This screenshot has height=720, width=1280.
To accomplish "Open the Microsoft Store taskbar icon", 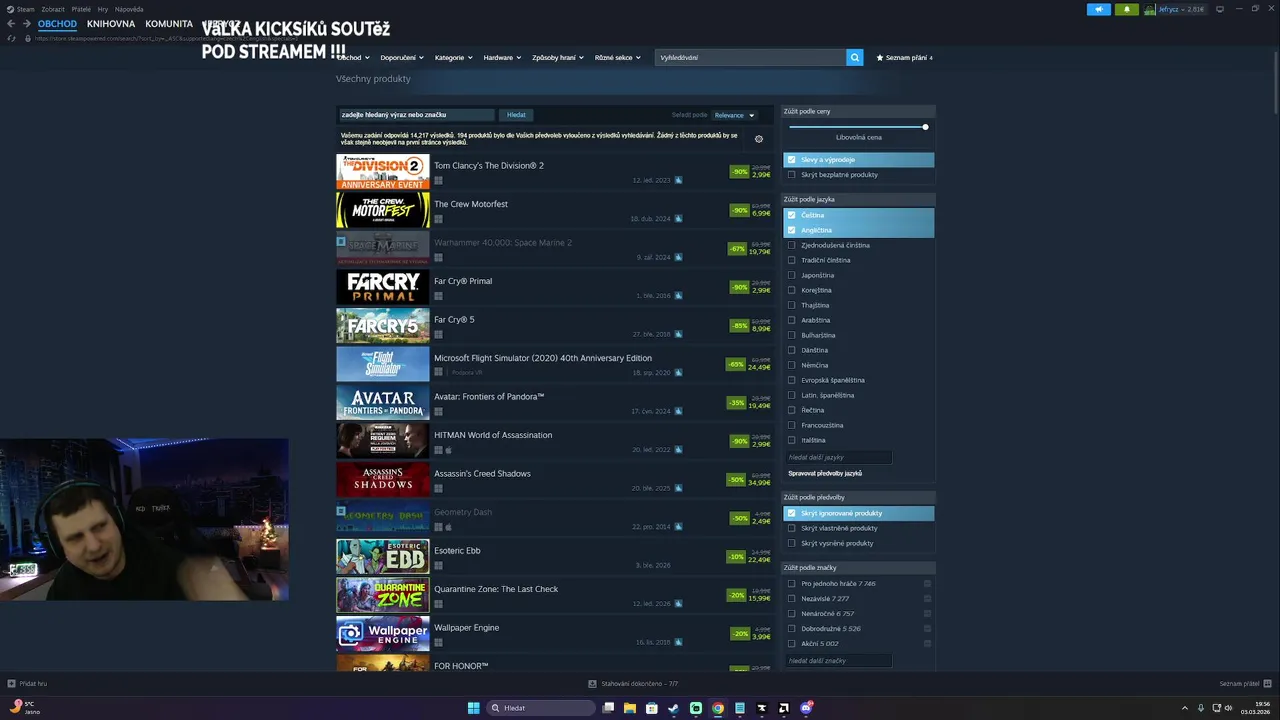I will pyautogui.click(x=652, y=708).
